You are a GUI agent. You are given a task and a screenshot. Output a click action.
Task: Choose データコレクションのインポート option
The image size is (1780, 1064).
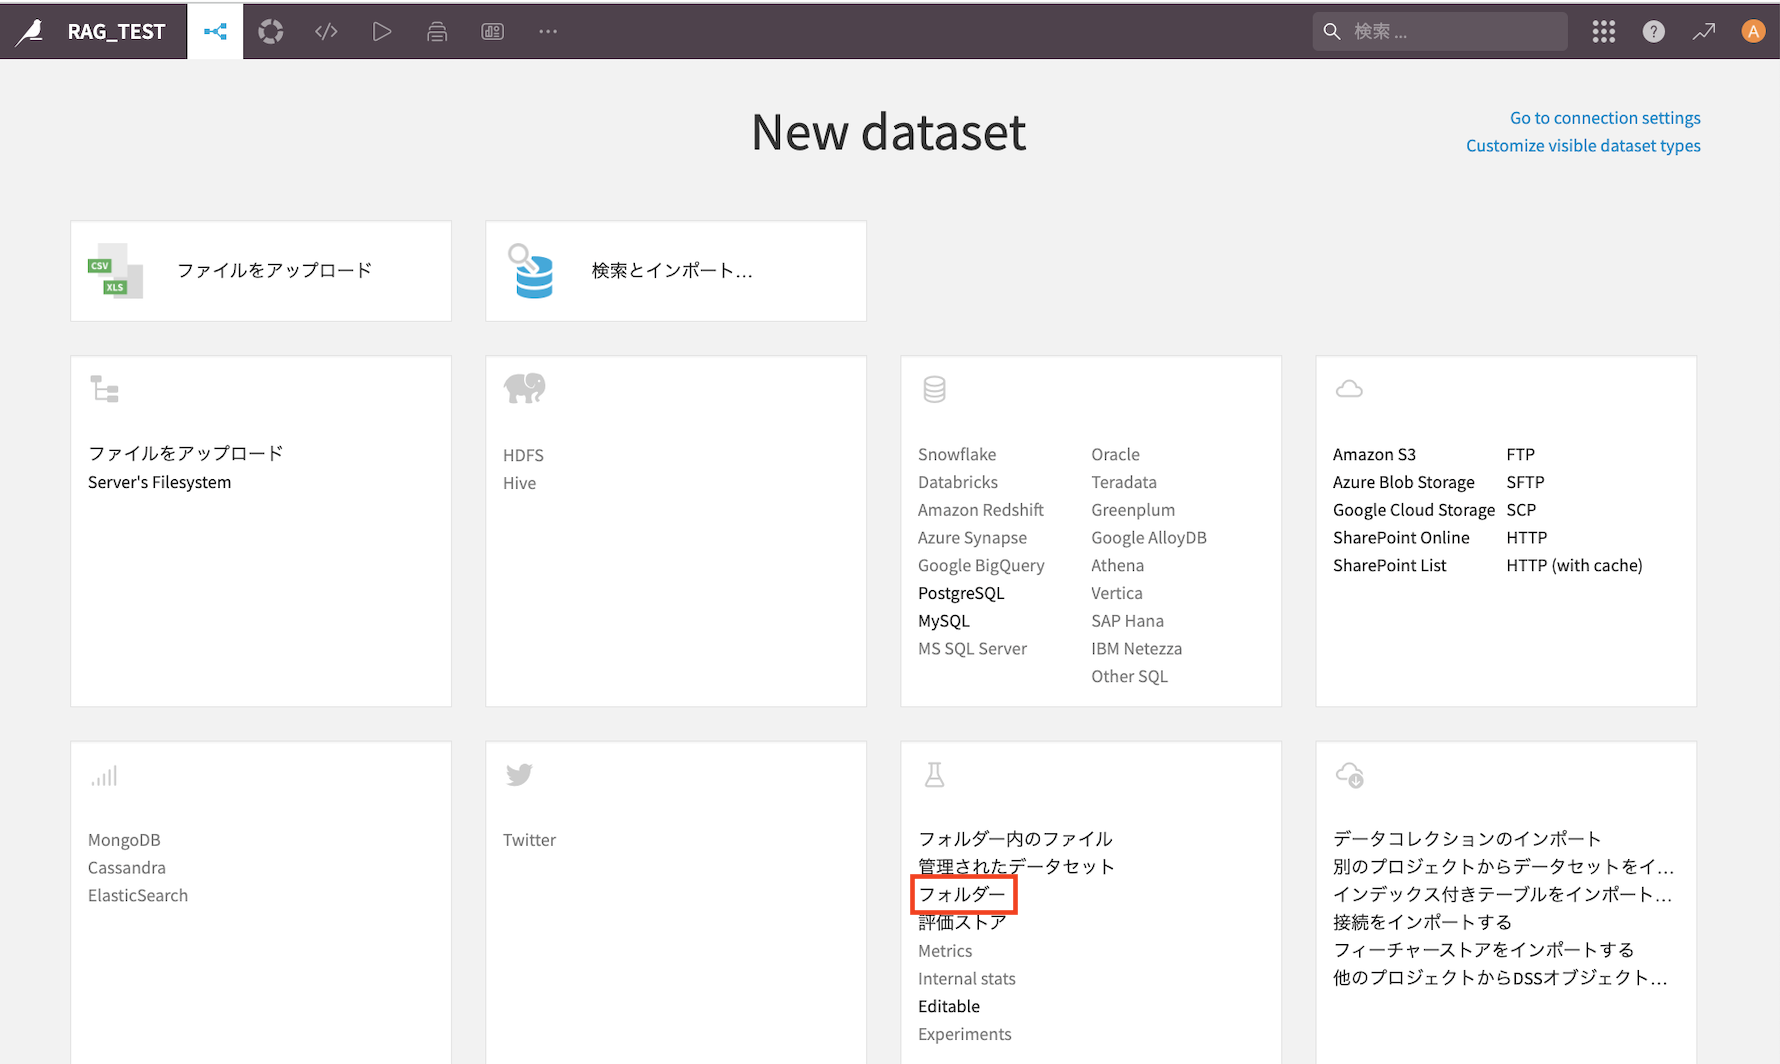tap(1467, 839)
